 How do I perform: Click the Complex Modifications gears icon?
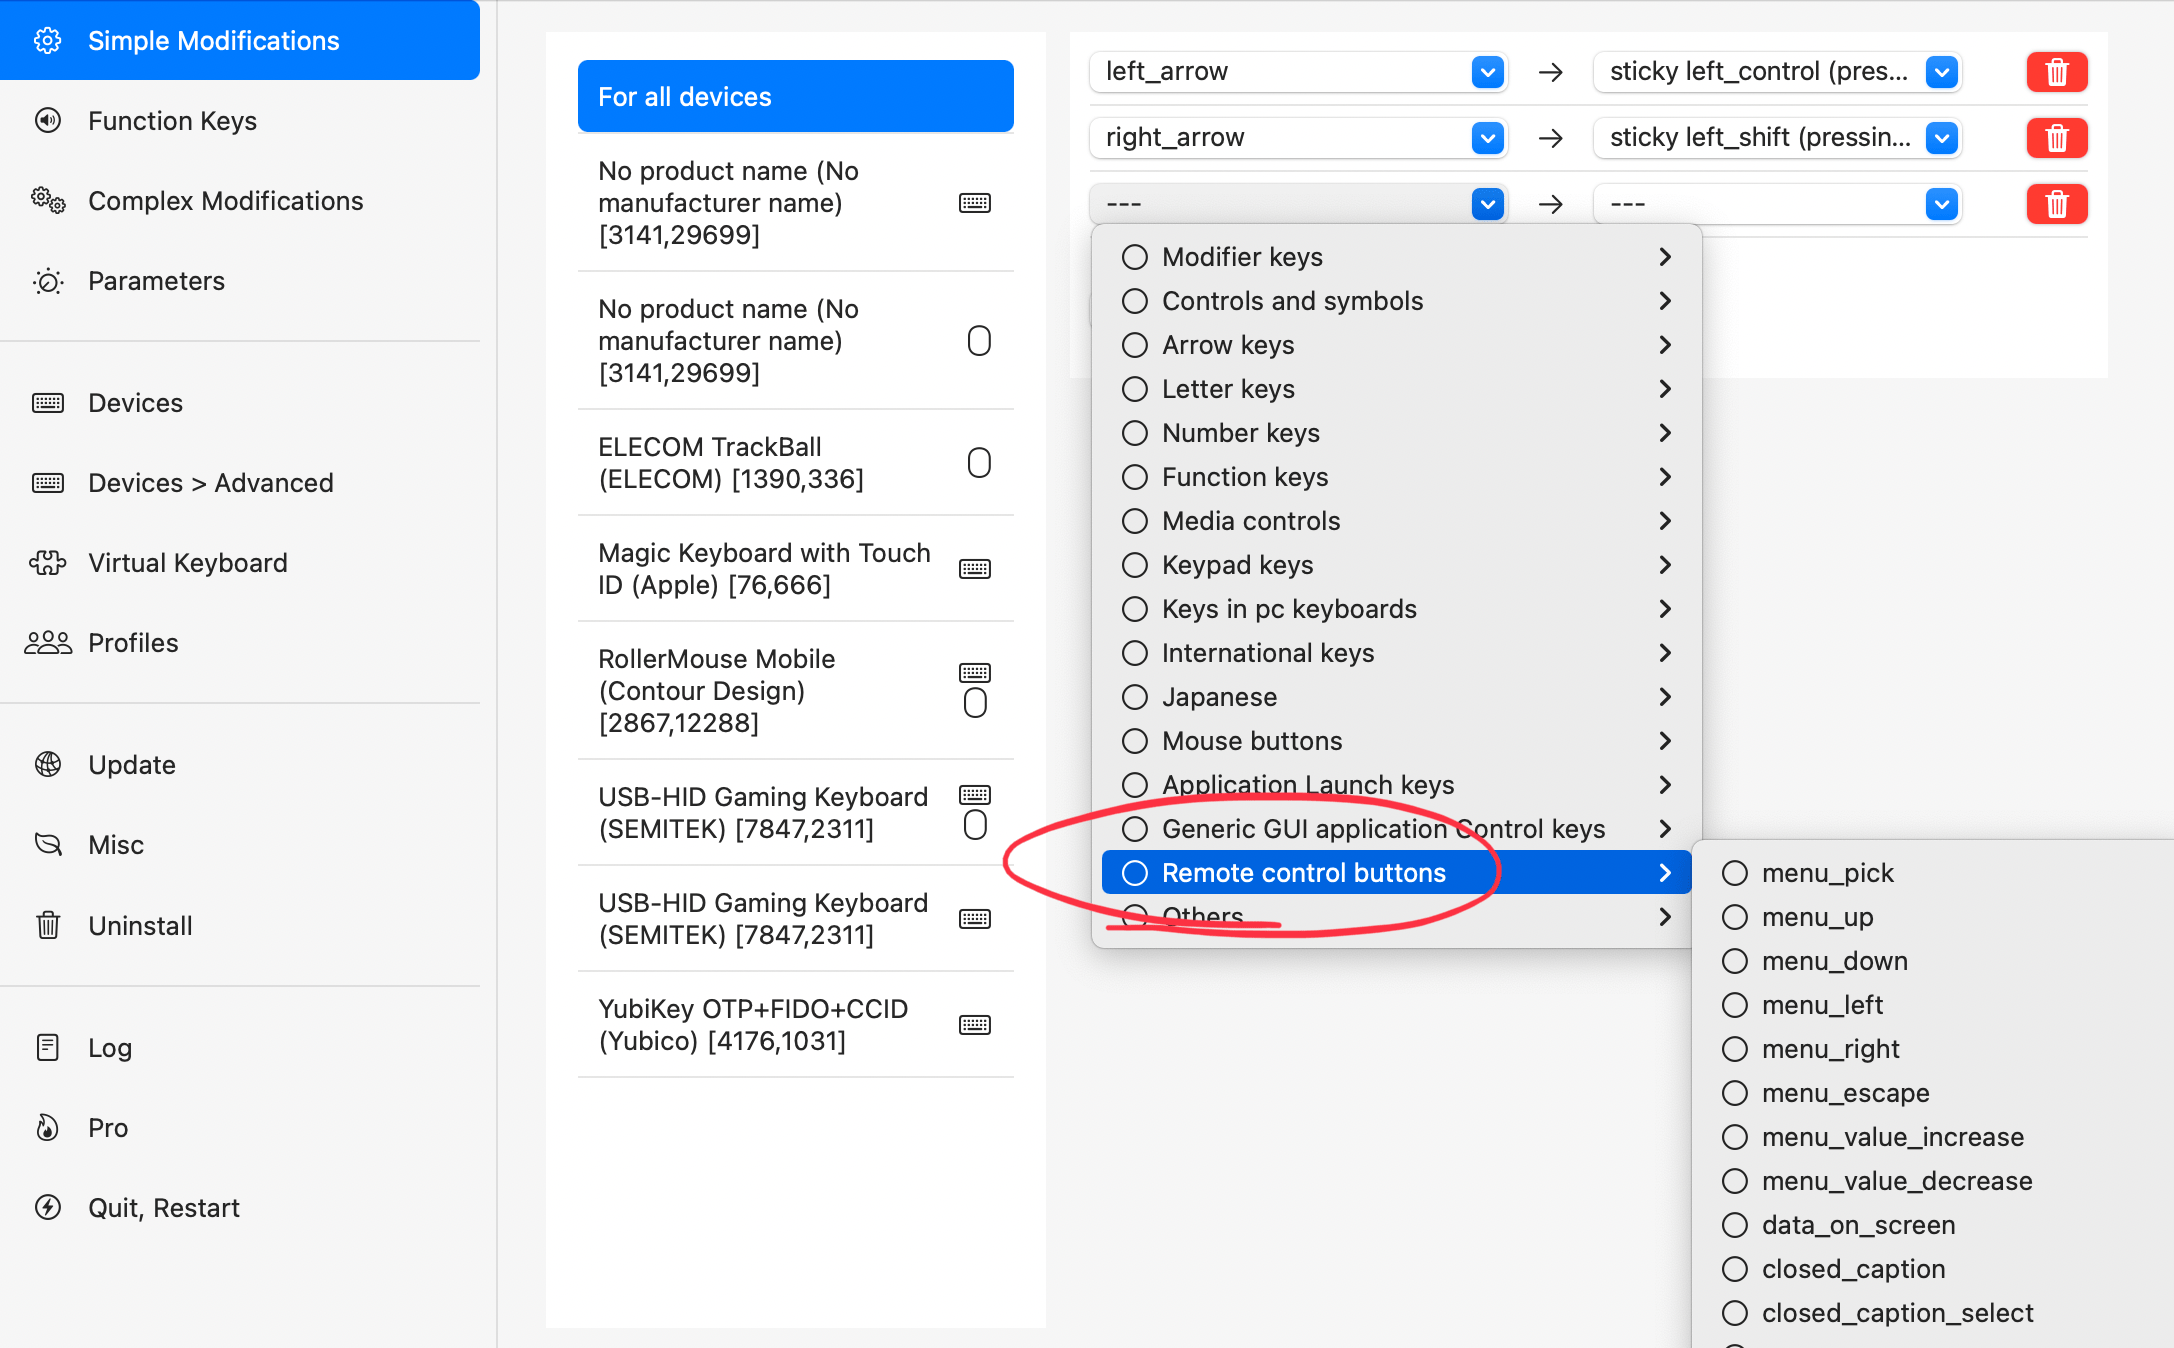click(47, 200)
